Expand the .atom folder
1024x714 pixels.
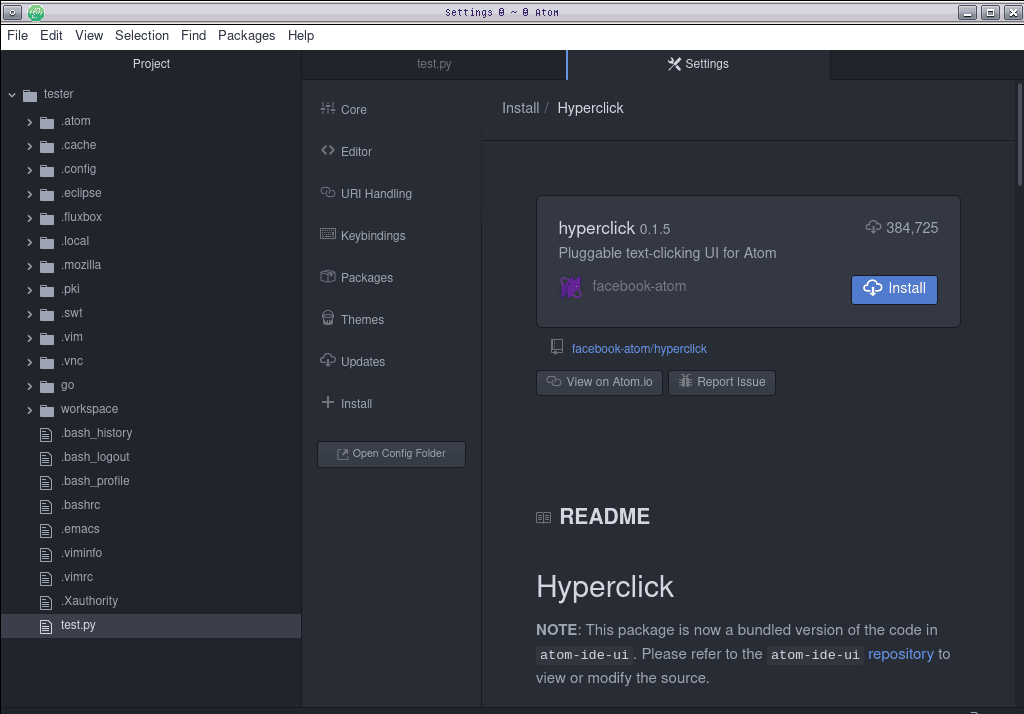pos(30,122)
